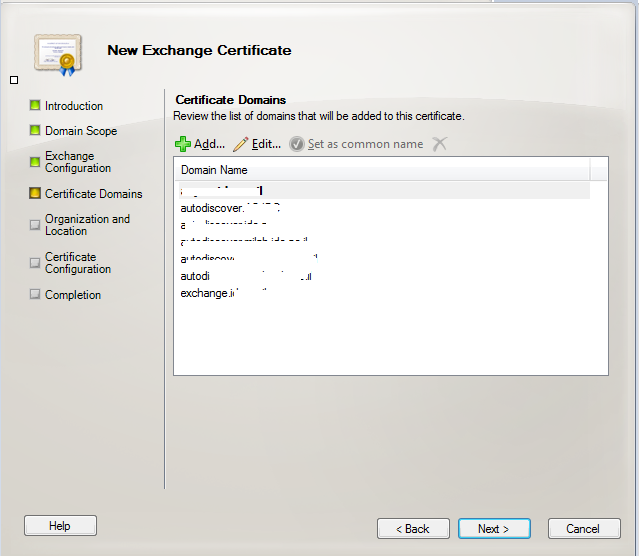Image resolution: width=639 pixels, height=556 pixels.
Task: Click the Certificate Configuration step indicator square
Action: pyautogui.click(x=35, y=263)
